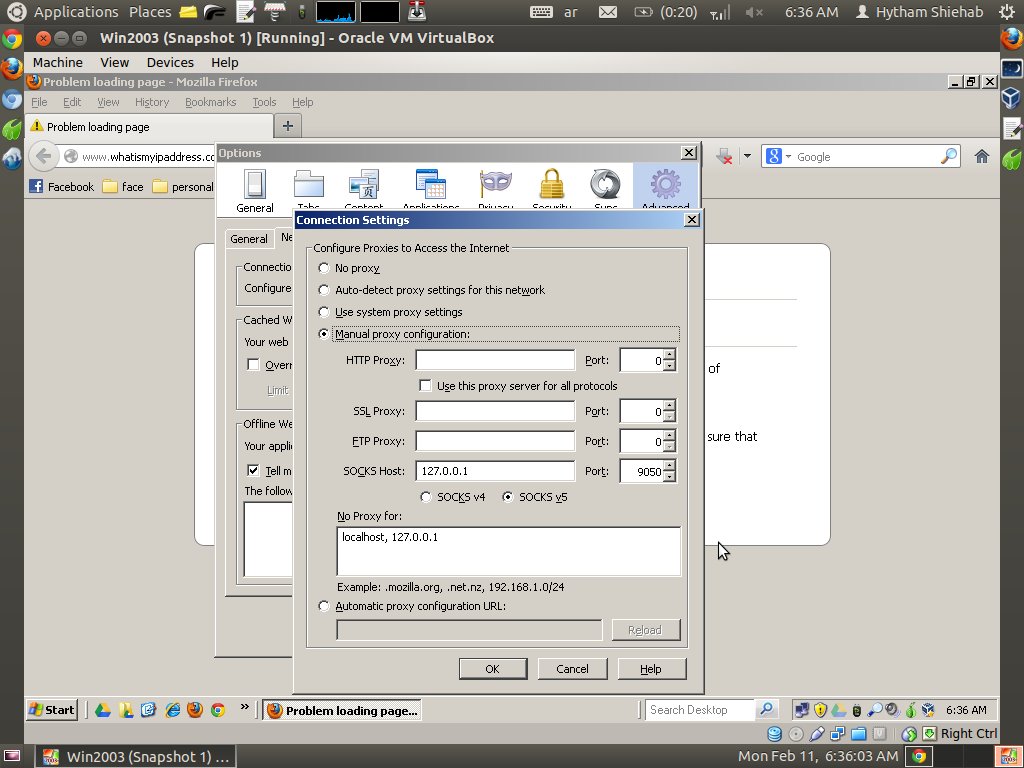Image resolution: width=1024 pixels, height=768 pixels.
Task: Open the bookmarks toolbar dropdown arrow
Action: (747, 157)
